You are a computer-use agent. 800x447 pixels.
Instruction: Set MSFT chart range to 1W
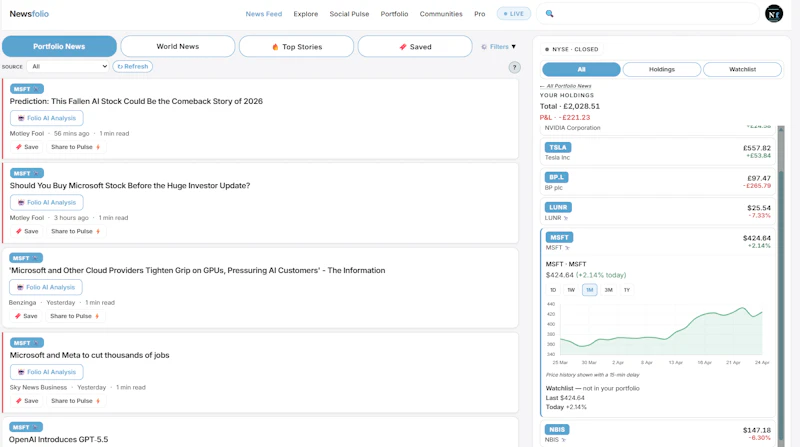[x=571, y=290]
